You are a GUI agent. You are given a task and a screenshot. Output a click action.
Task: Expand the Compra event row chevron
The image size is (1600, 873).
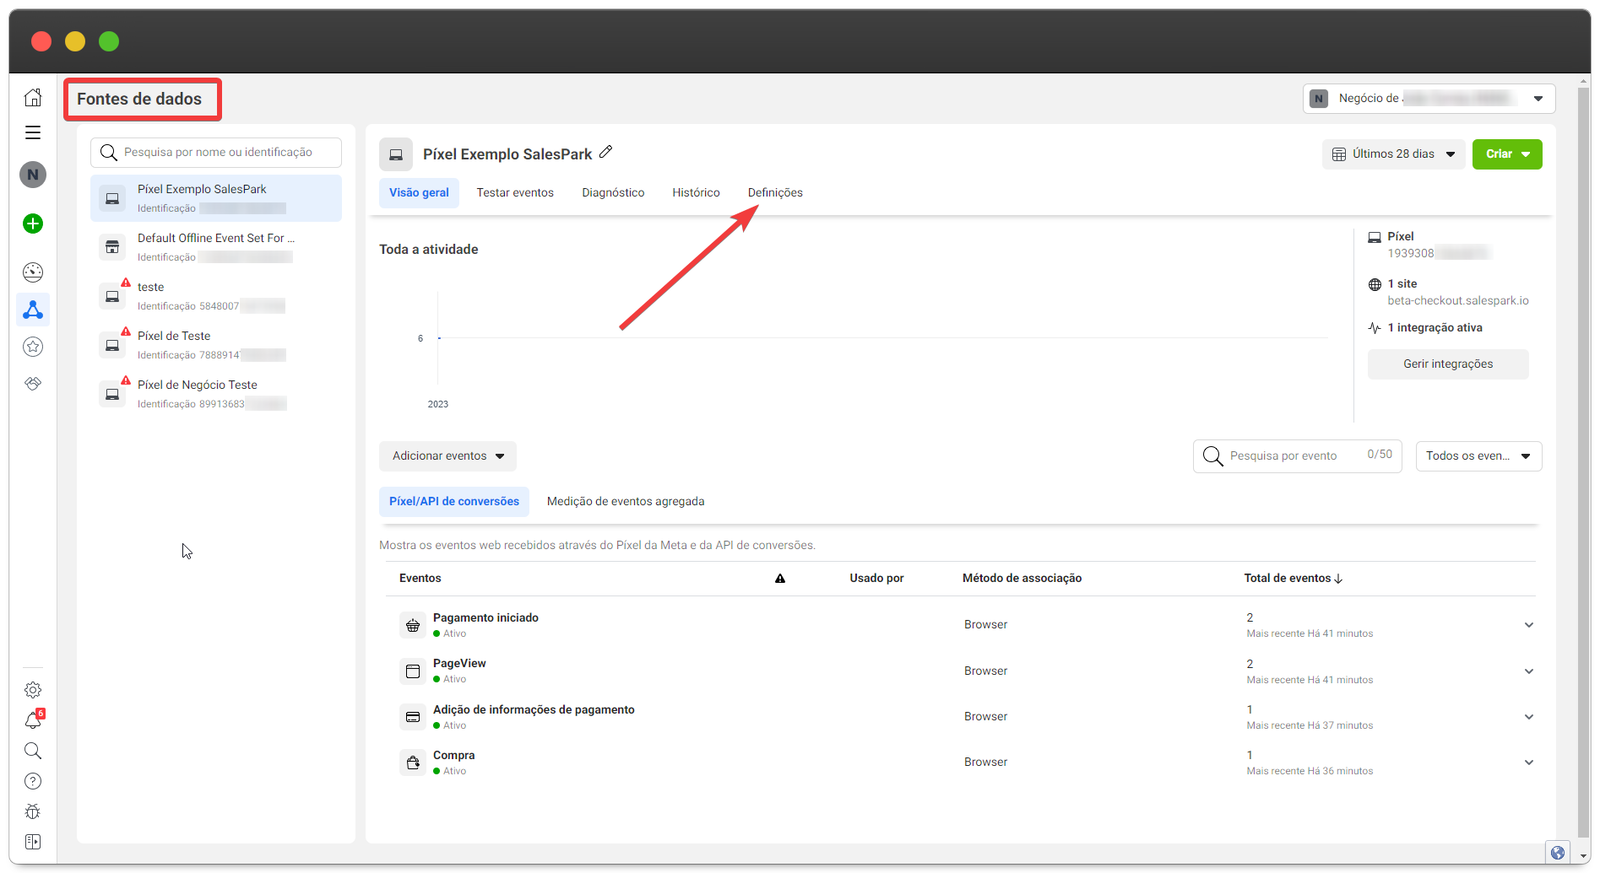[x=1528, y=762]
